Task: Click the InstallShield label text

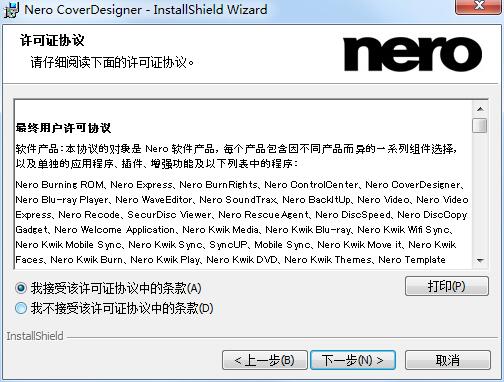Action: (x=35, y=336)
